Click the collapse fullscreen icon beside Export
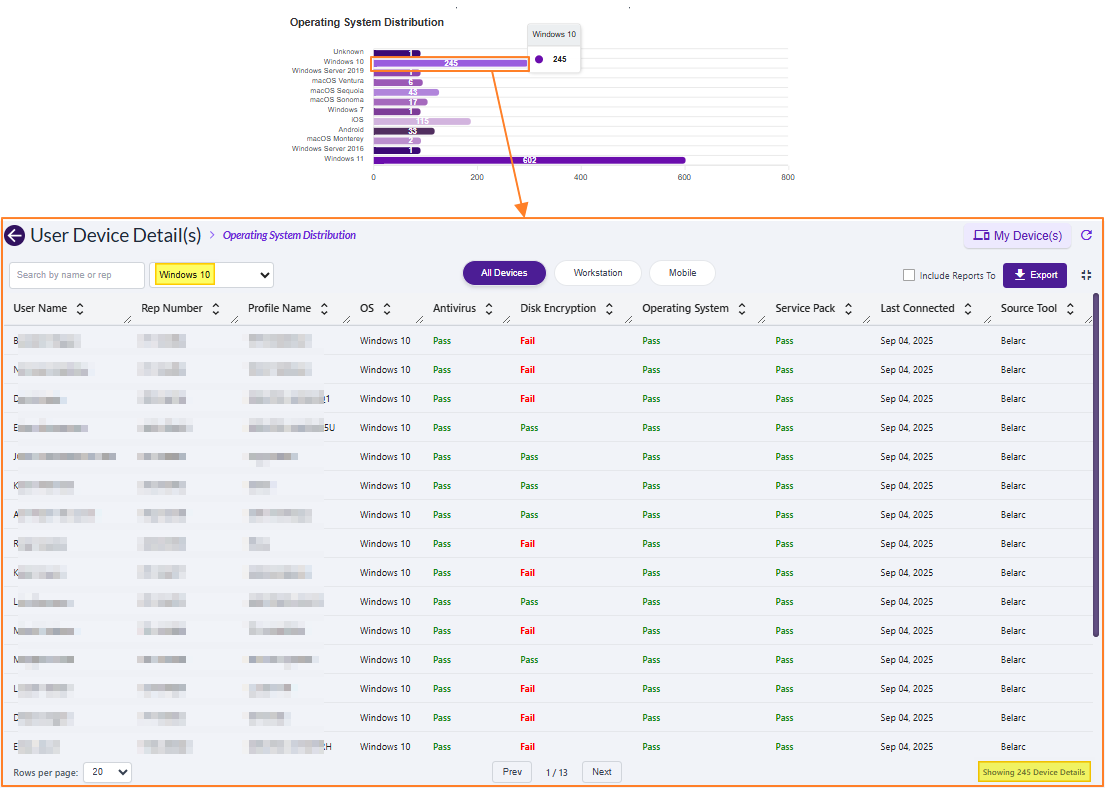Image resolution: width=1105 pixels, height=788 pixels. (1087, 275)
